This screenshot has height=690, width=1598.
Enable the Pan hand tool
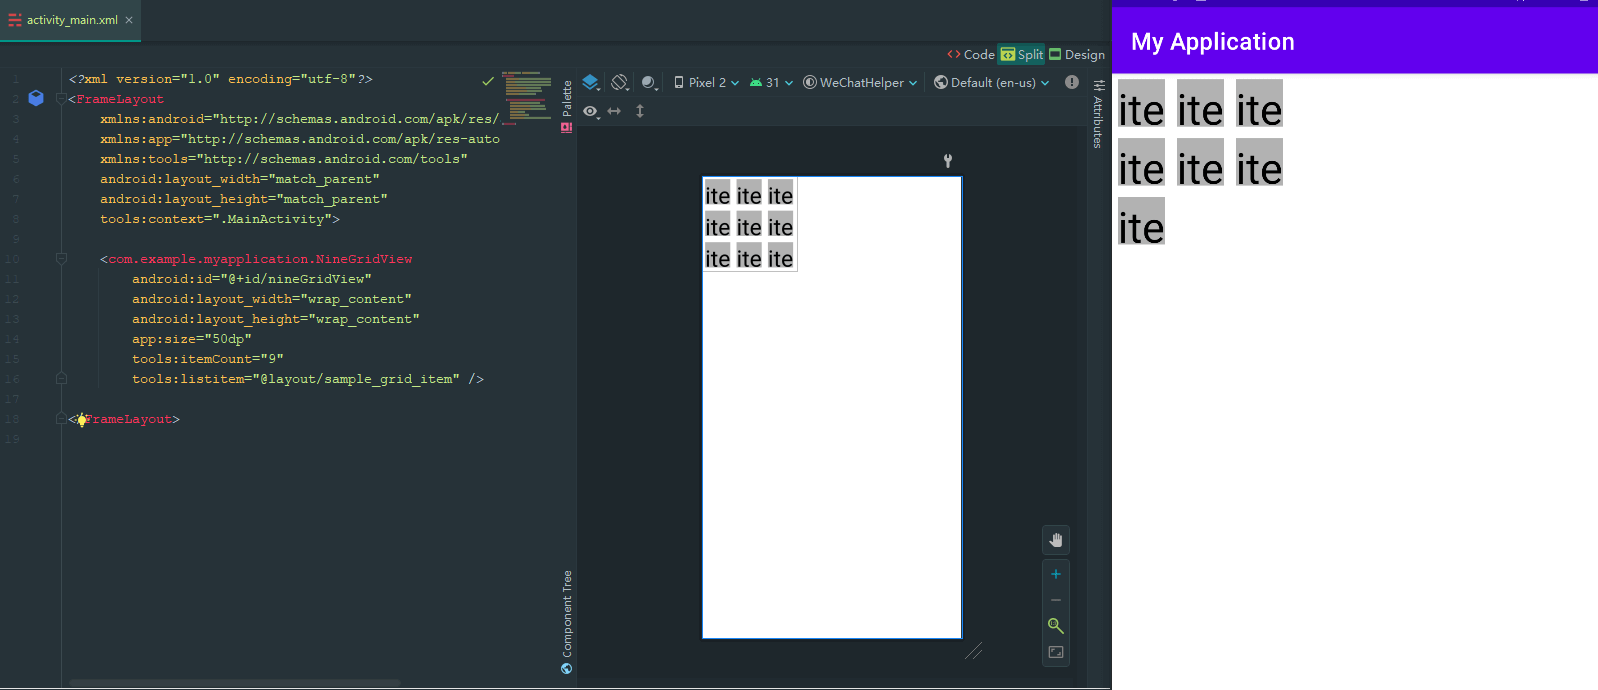(1056, 540)
